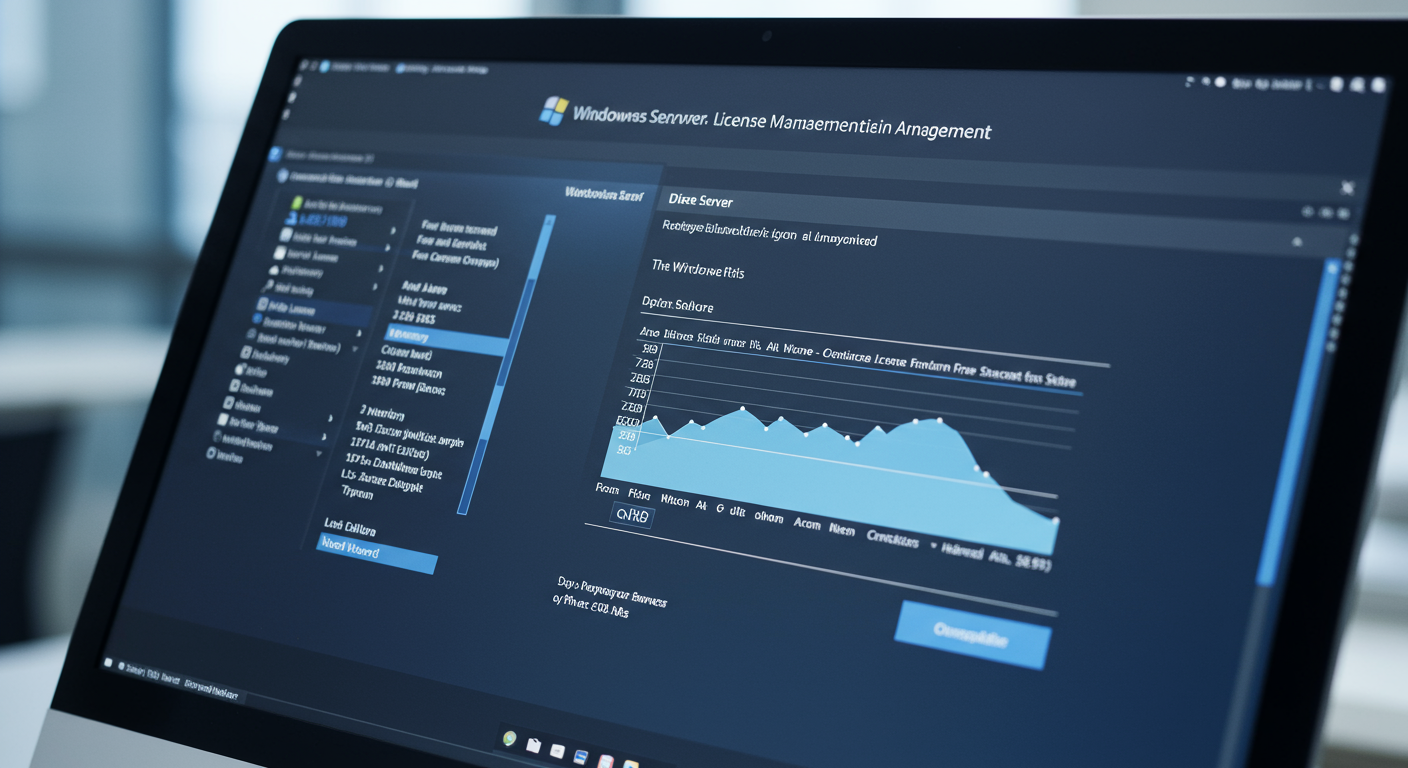
Task: Click the right-edge vertical blue scrollbar
Action: (1300, 420)
